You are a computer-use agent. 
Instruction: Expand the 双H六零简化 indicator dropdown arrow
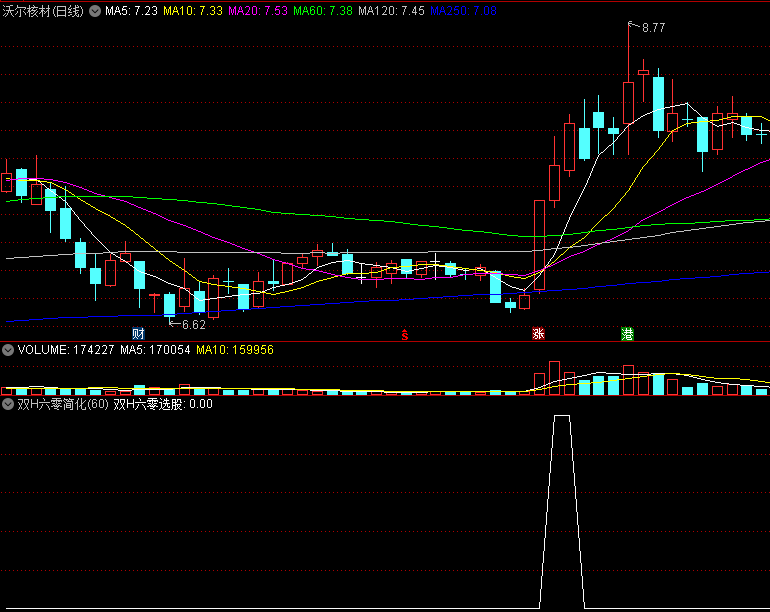point(8,404)
